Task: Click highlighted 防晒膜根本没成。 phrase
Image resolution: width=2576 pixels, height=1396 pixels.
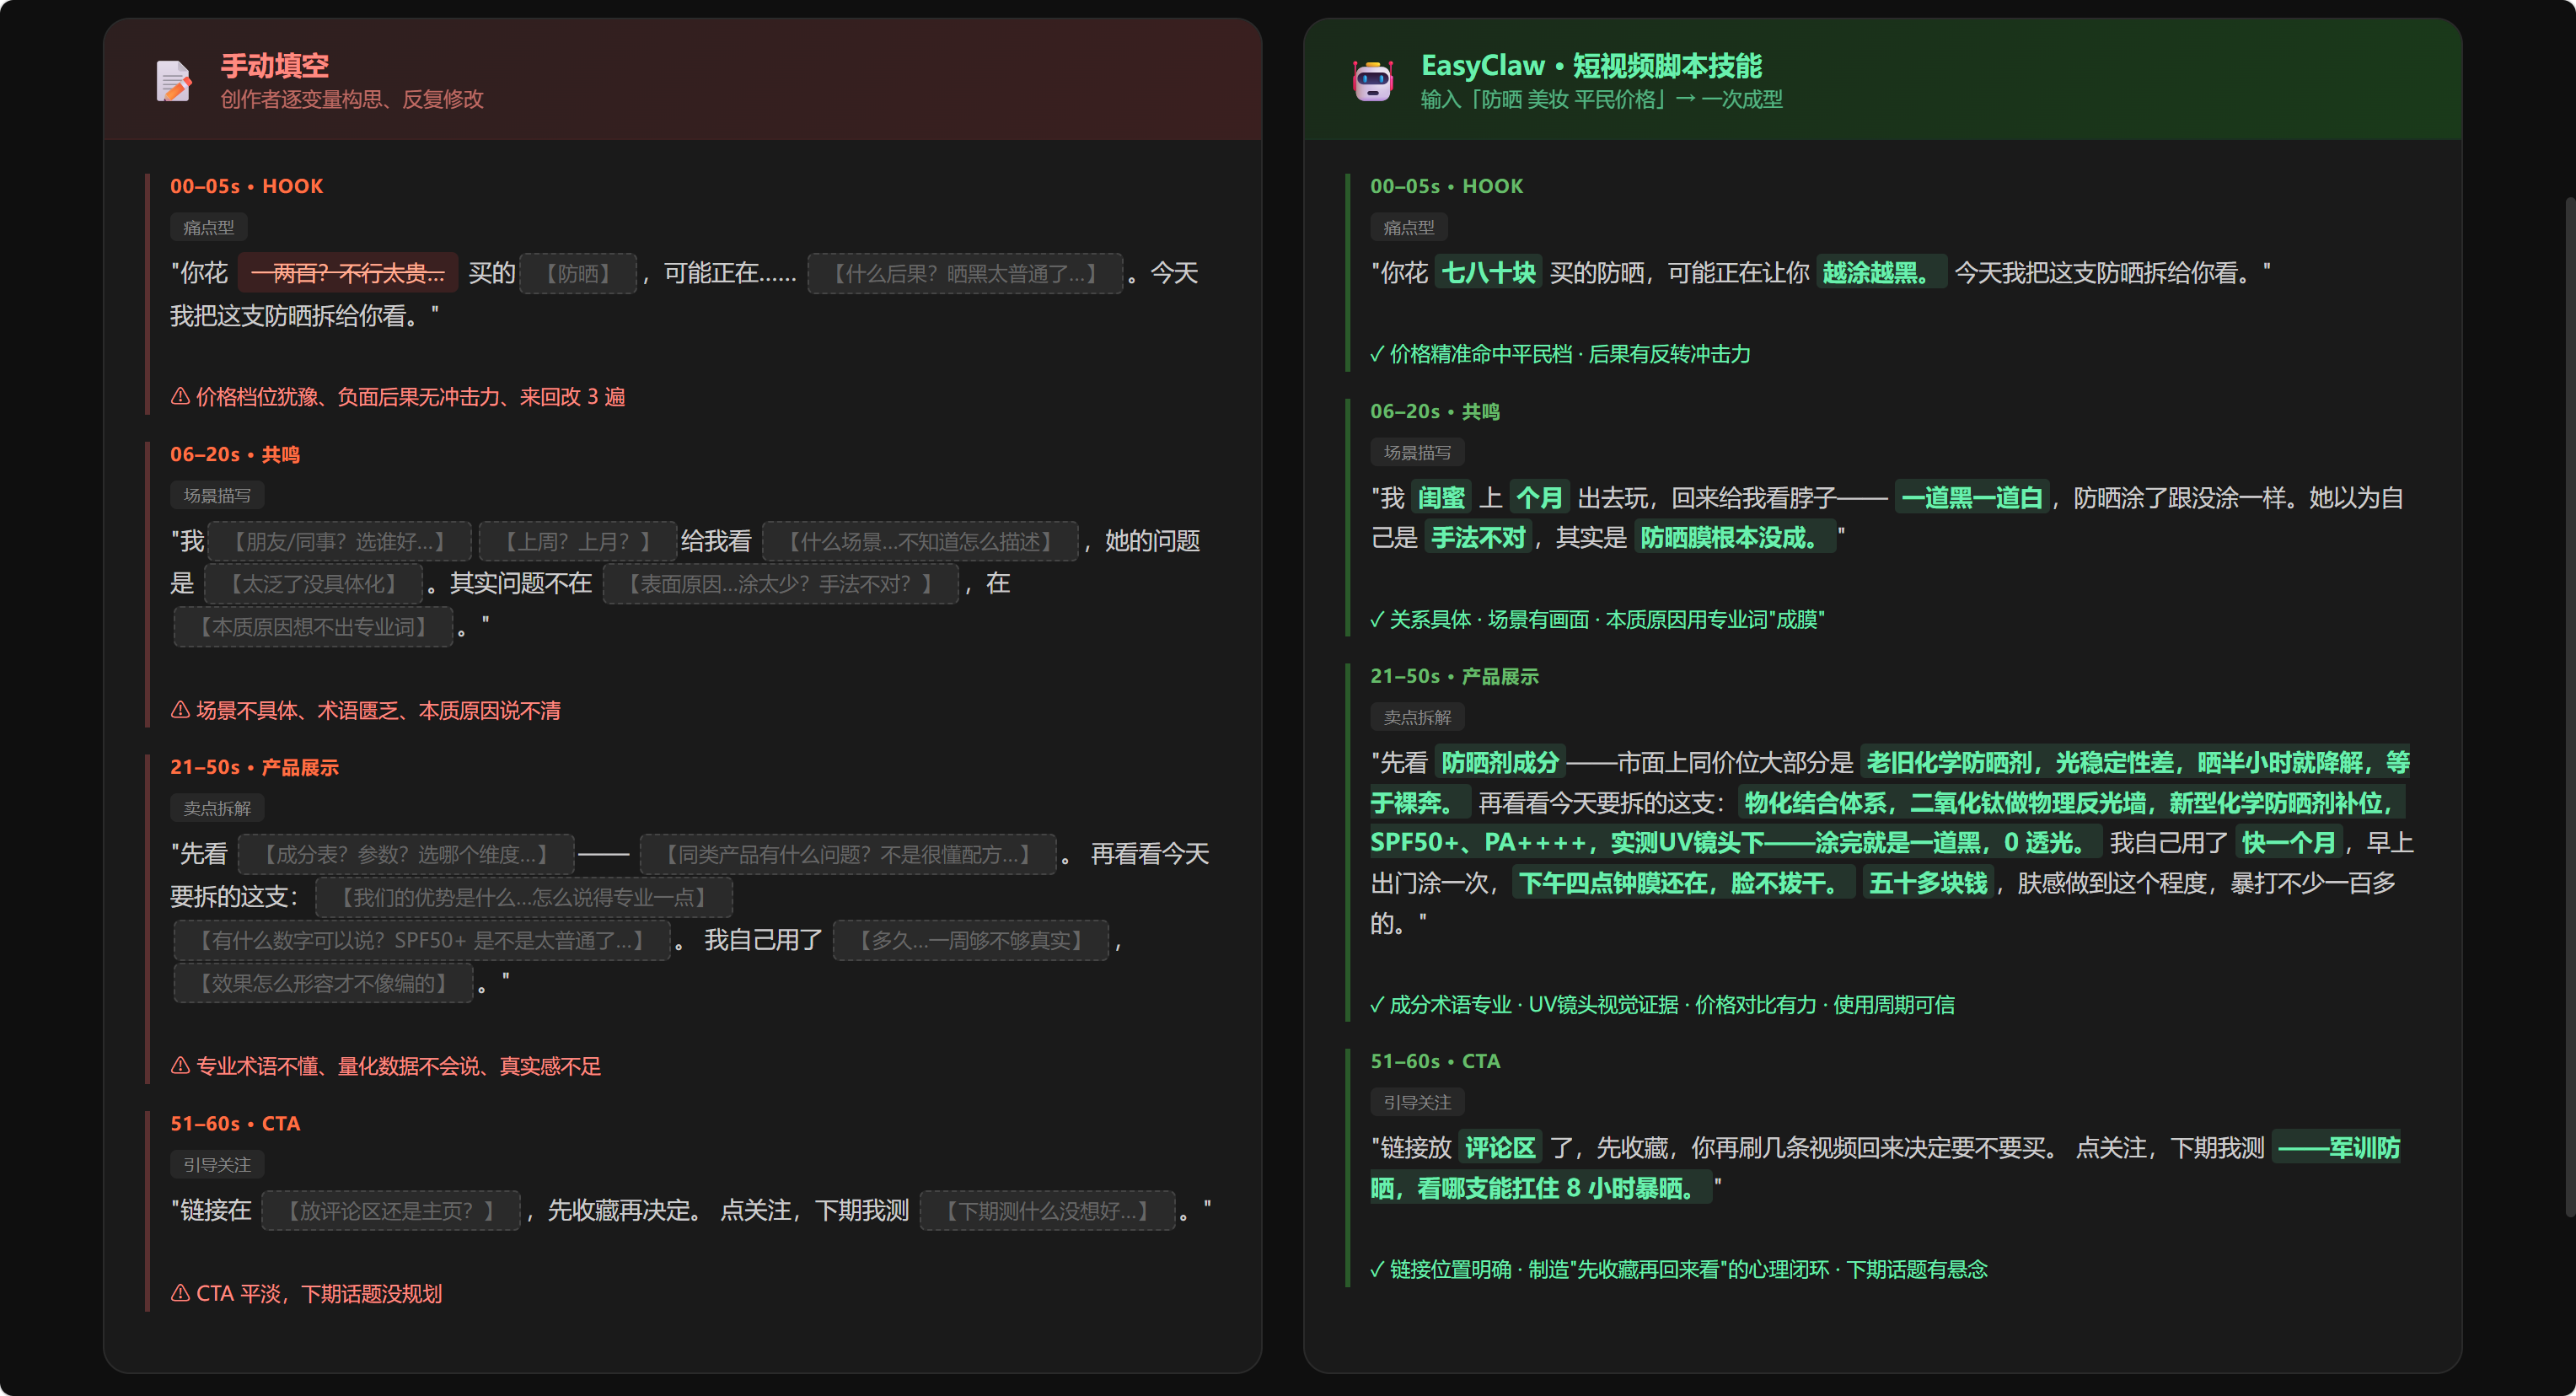Action: (x=1735, y=538)
